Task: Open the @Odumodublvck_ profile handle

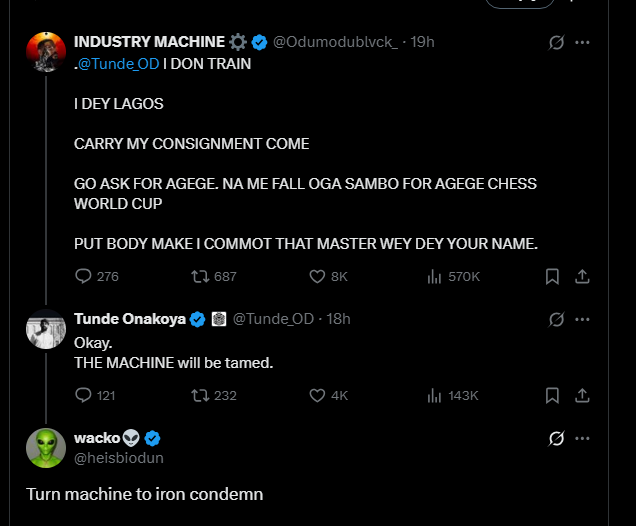Action: click(x=334, y=42)
